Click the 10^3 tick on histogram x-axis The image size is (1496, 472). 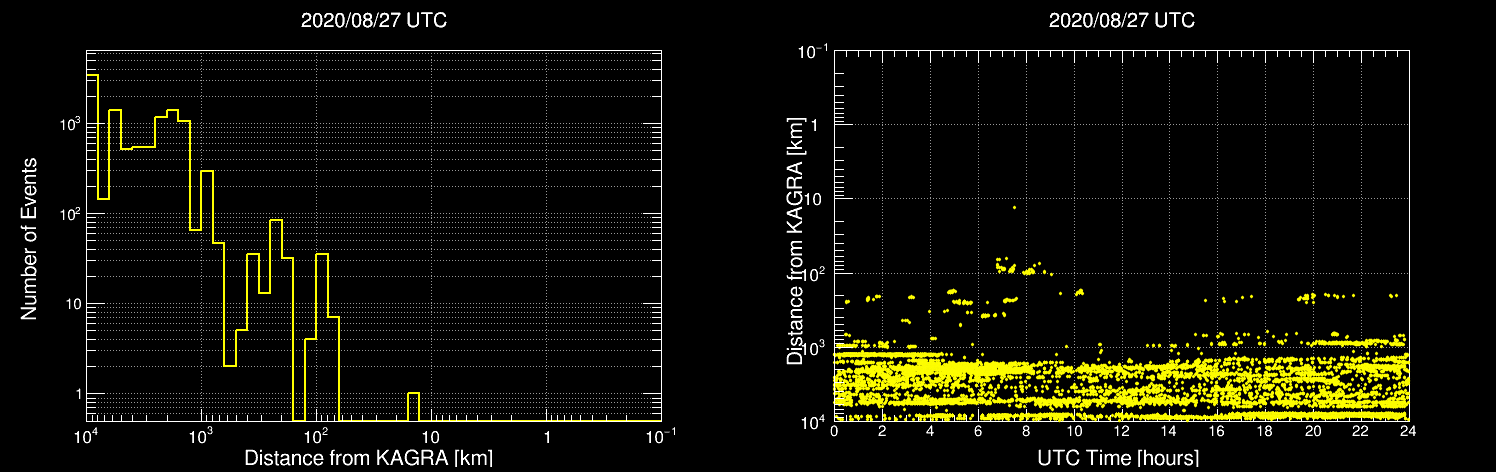tap(202, 436)
